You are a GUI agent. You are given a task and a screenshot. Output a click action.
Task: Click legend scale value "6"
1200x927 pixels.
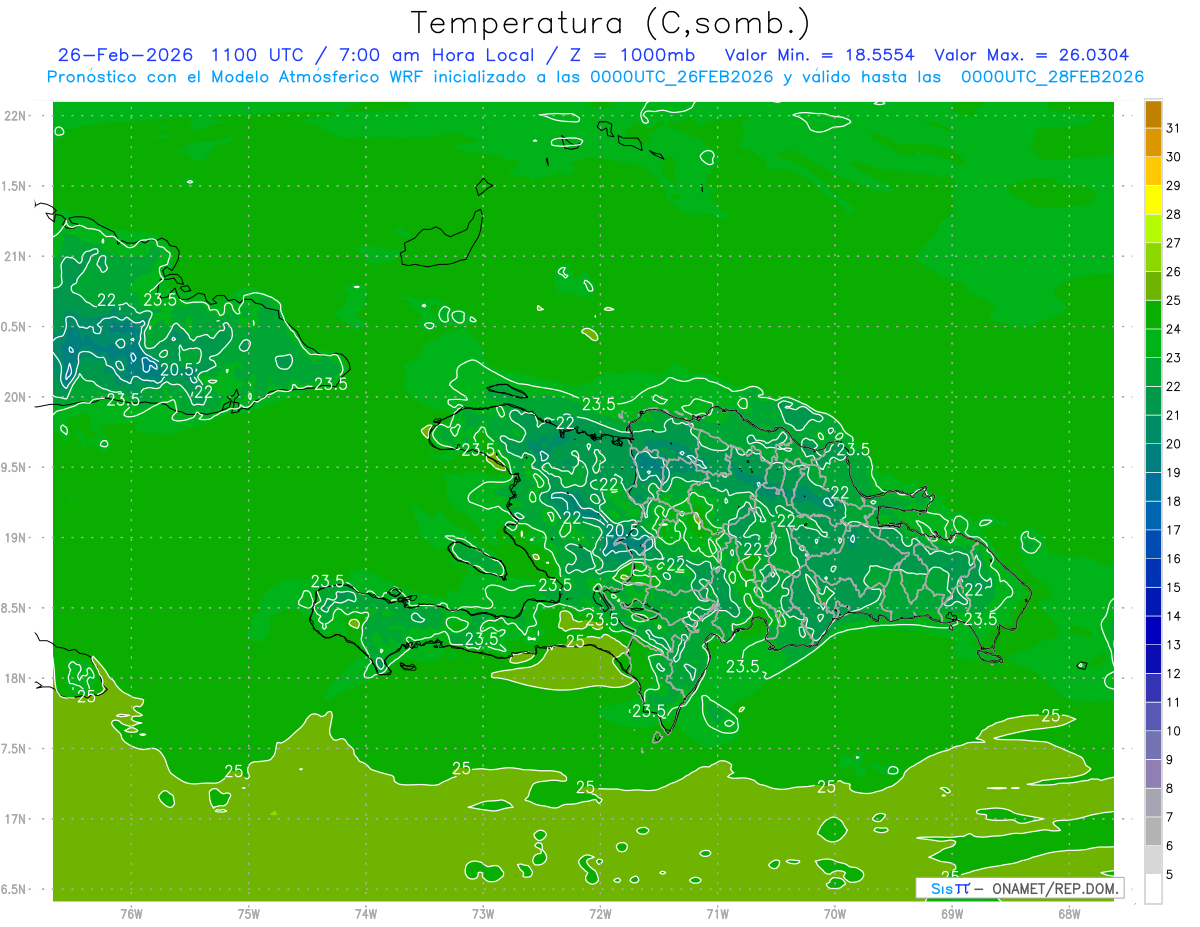[x=1170, y=846]
